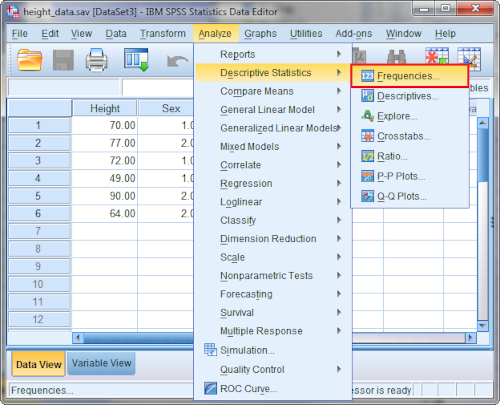Click the vertical scrollbar down arrow

[x=483, y=326]
